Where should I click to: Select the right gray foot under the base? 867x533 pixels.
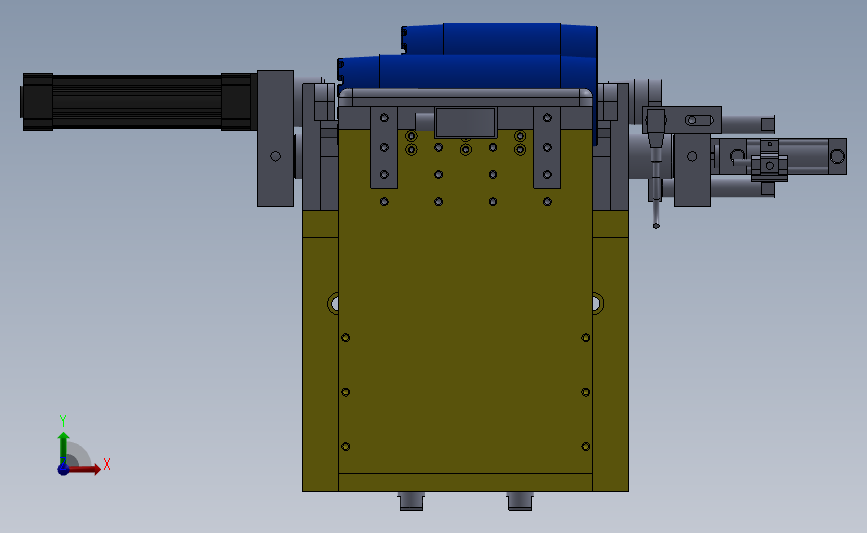click(x=520, y=501)
